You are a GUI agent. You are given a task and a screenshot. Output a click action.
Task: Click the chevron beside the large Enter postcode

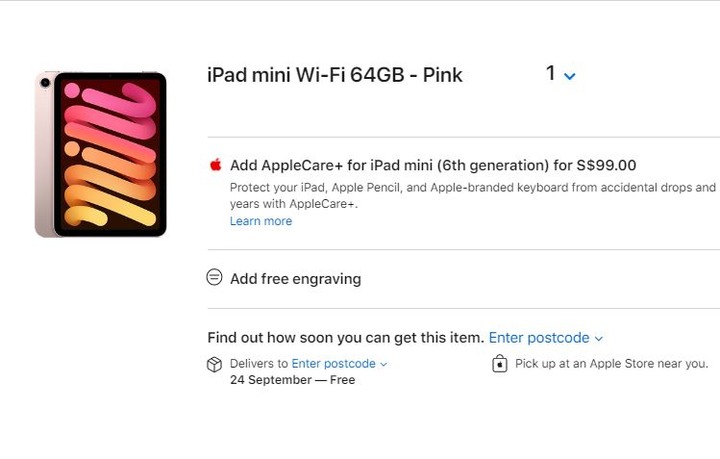pos(598,339)
